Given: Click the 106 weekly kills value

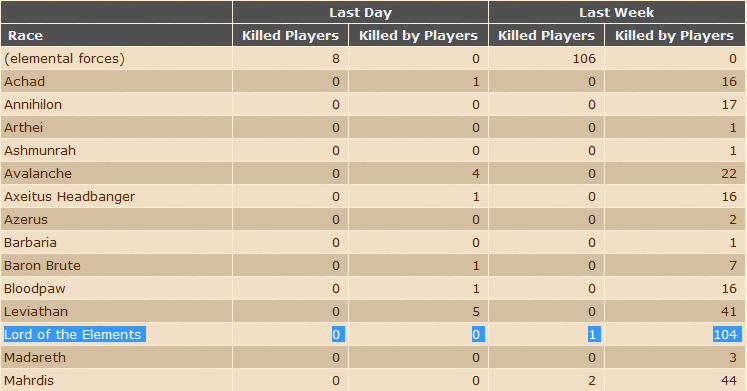Looking at the screenshot, I should pyautogui.click(x=584, y=59).
